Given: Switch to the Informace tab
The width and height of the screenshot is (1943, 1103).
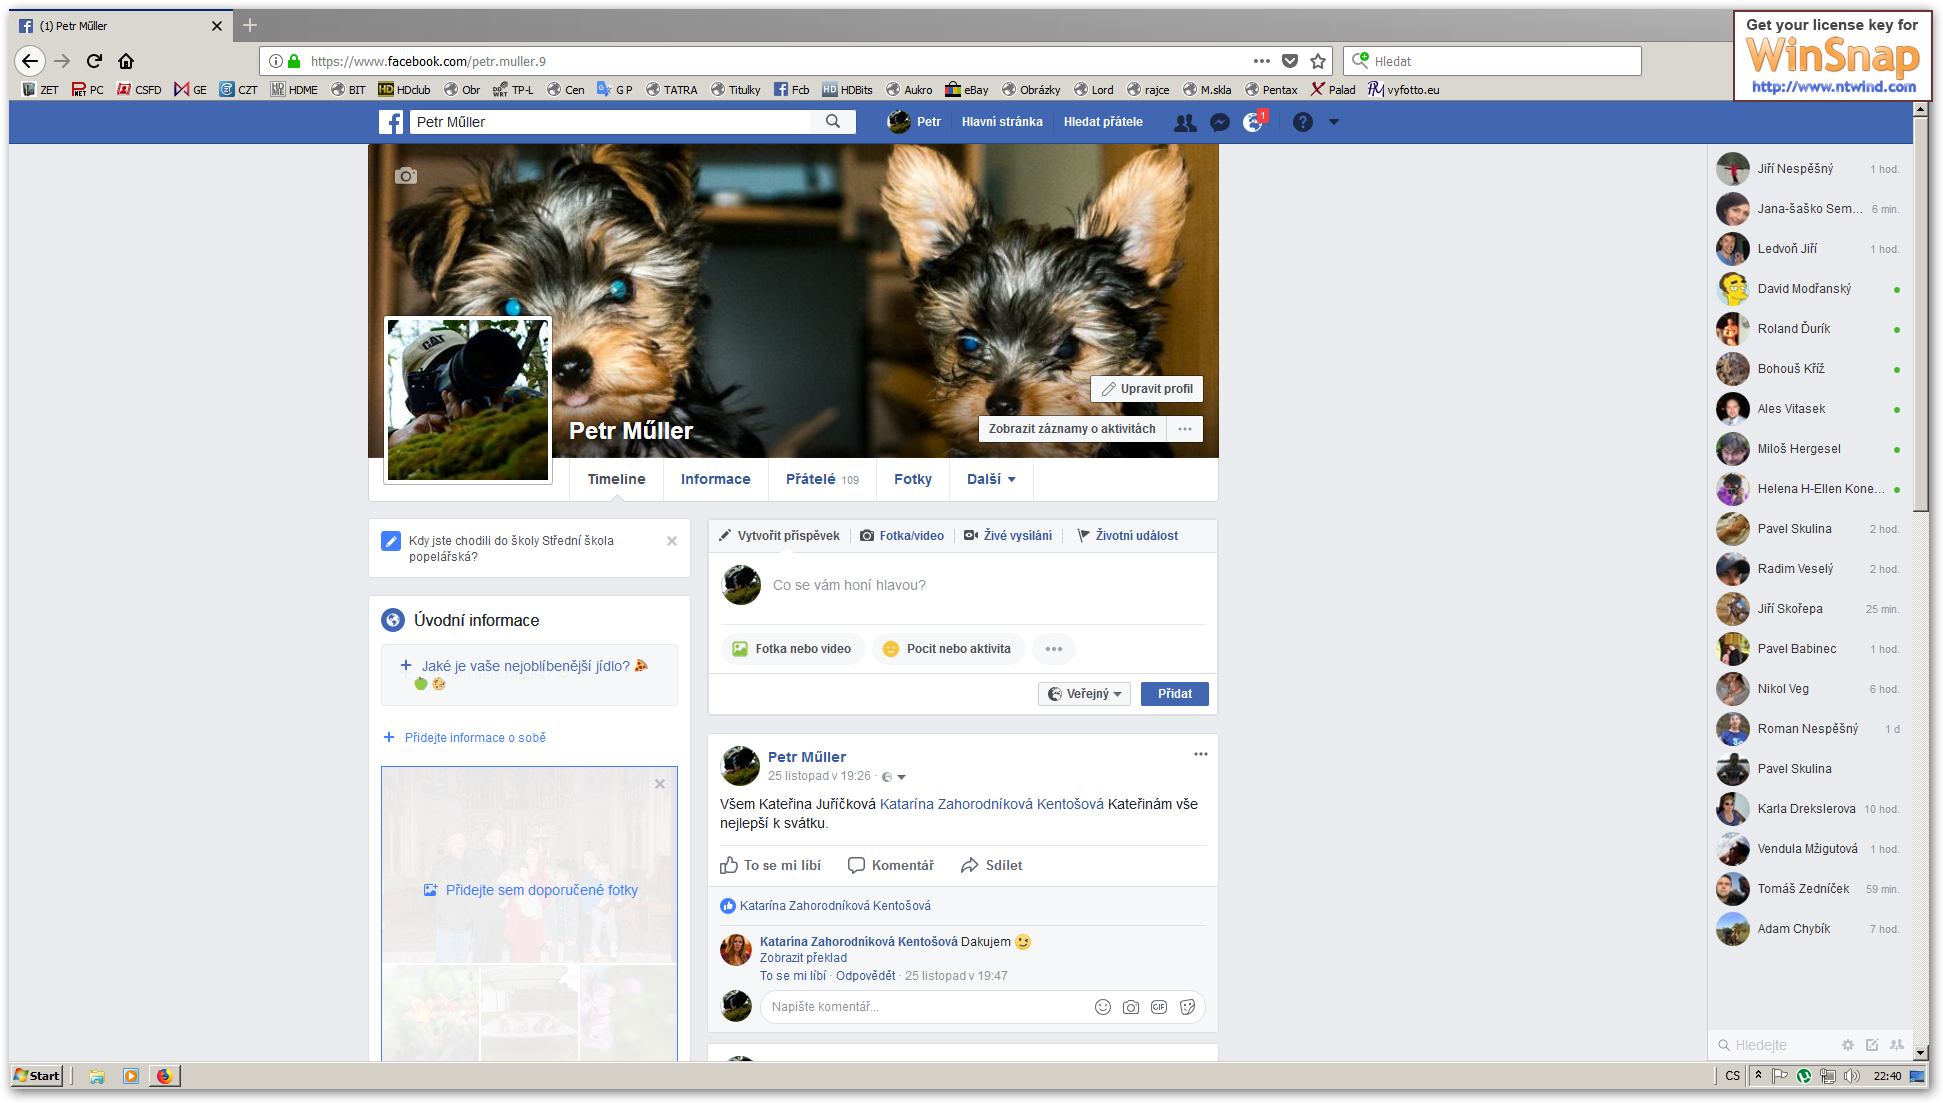Looking at the screenshot, I should (x=715, y=479).
